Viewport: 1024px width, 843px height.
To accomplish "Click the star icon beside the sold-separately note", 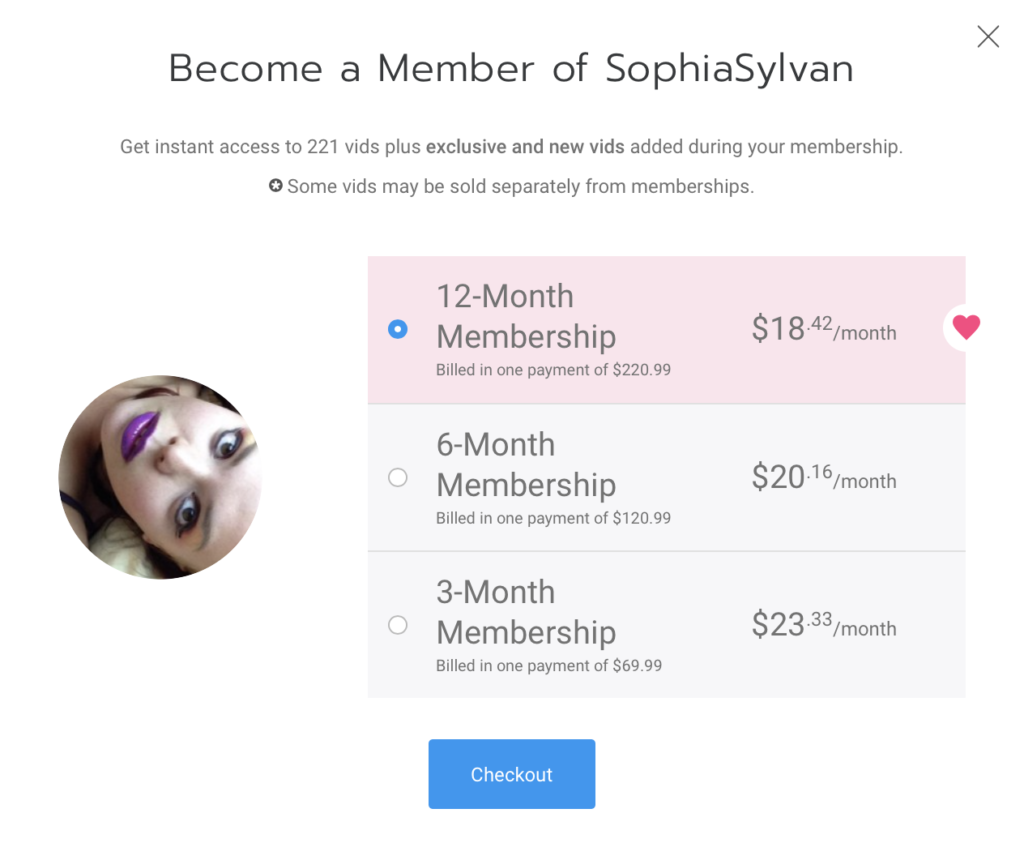I will coord(276,186).
